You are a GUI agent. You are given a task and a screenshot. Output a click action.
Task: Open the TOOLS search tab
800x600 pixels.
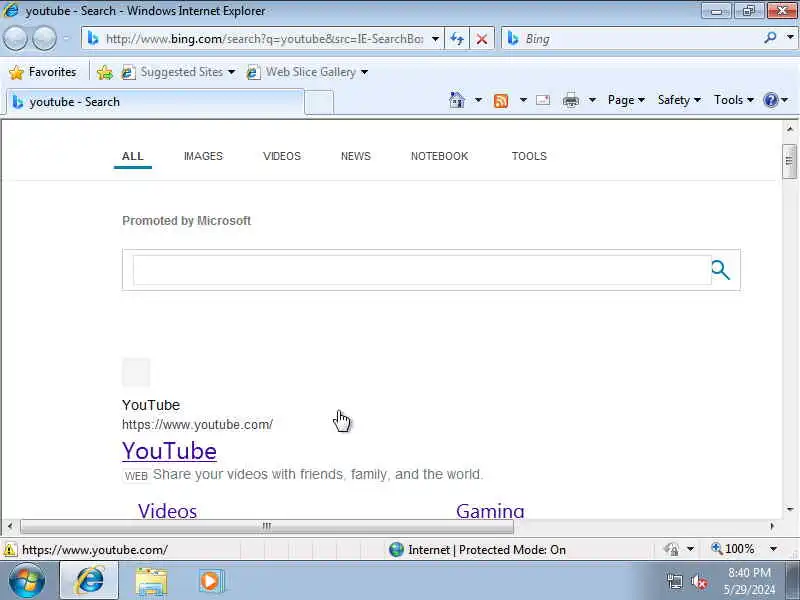pos(529,156)
